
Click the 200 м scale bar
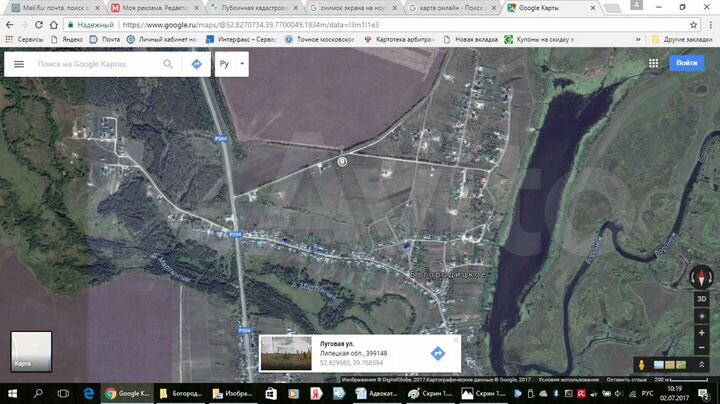pyautogui.click(x=681, y=380)
